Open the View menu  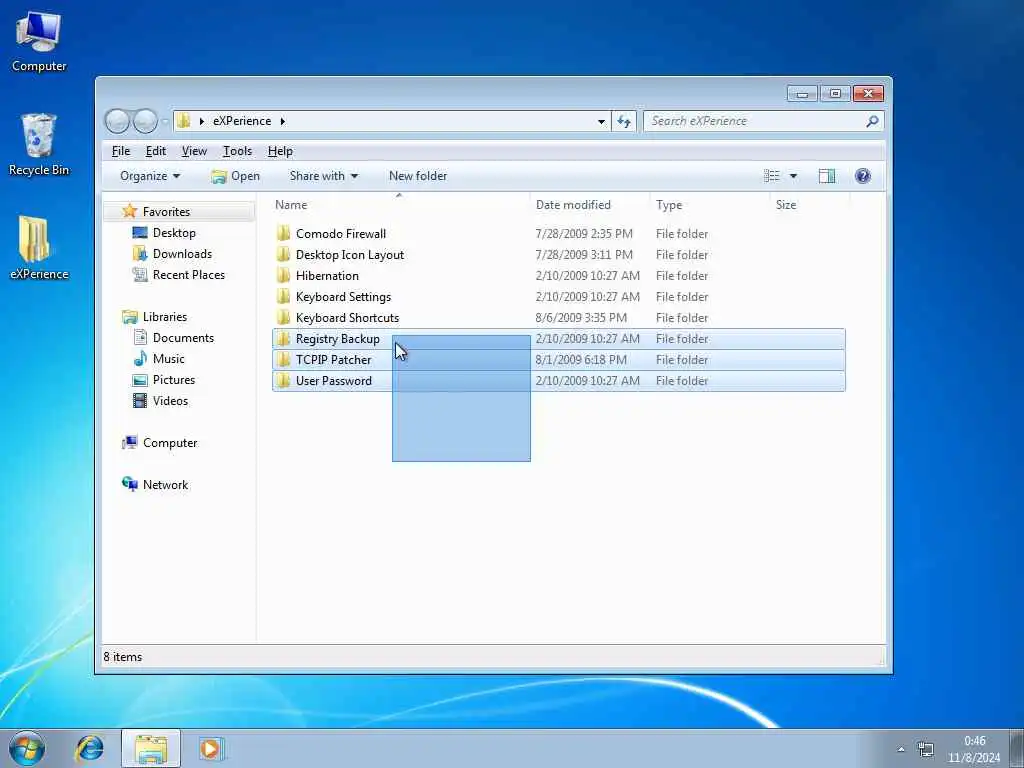click(194, 151)
